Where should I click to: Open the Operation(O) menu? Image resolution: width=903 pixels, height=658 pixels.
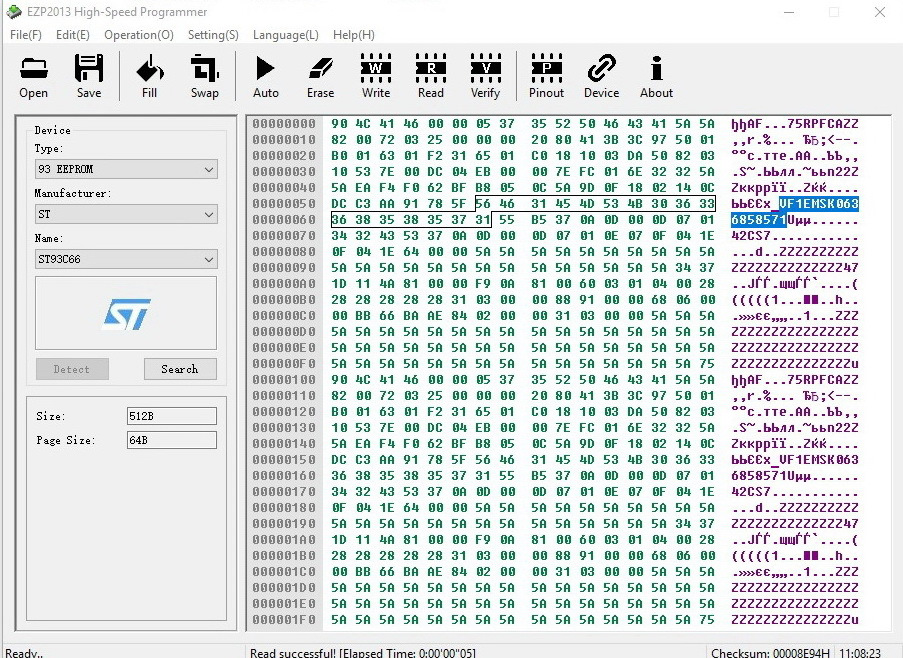[x=139, y=35]
